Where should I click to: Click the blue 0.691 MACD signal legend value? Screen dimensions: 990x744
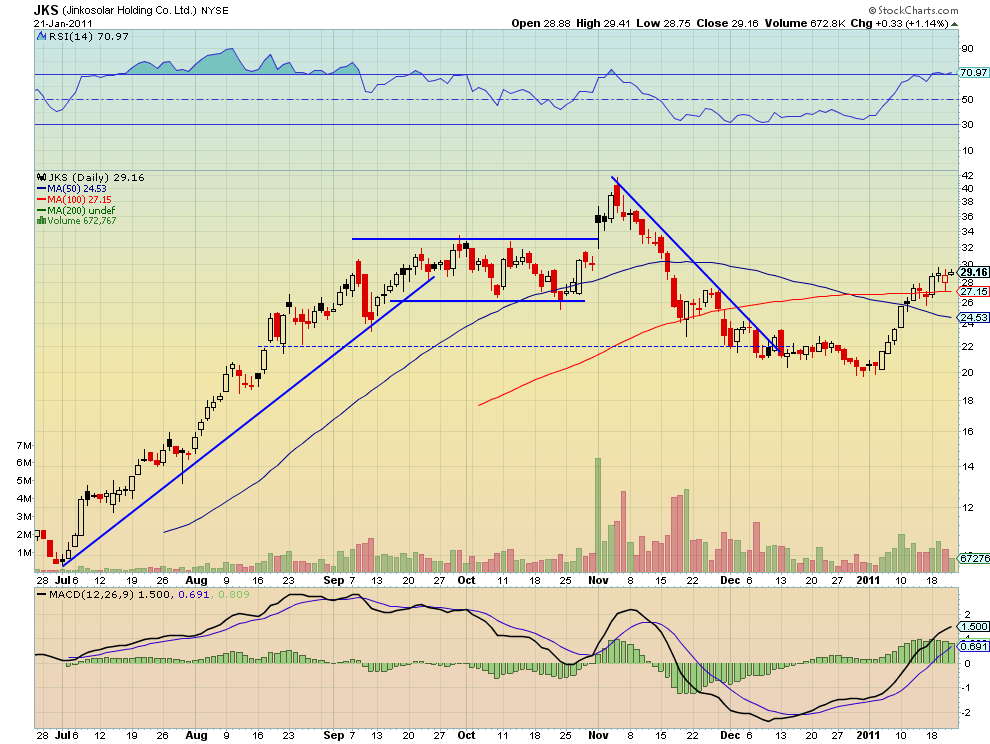(194, 594)
